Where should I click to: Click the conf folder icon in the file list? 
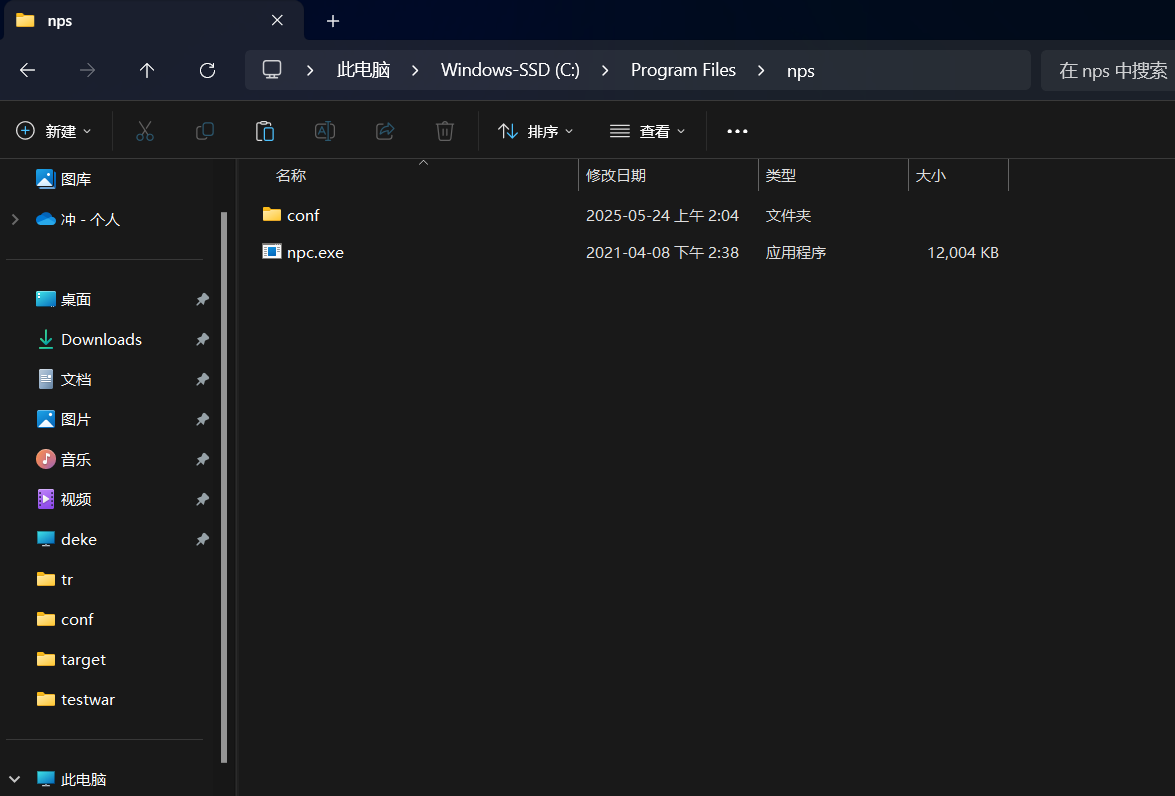coord(271,214)
